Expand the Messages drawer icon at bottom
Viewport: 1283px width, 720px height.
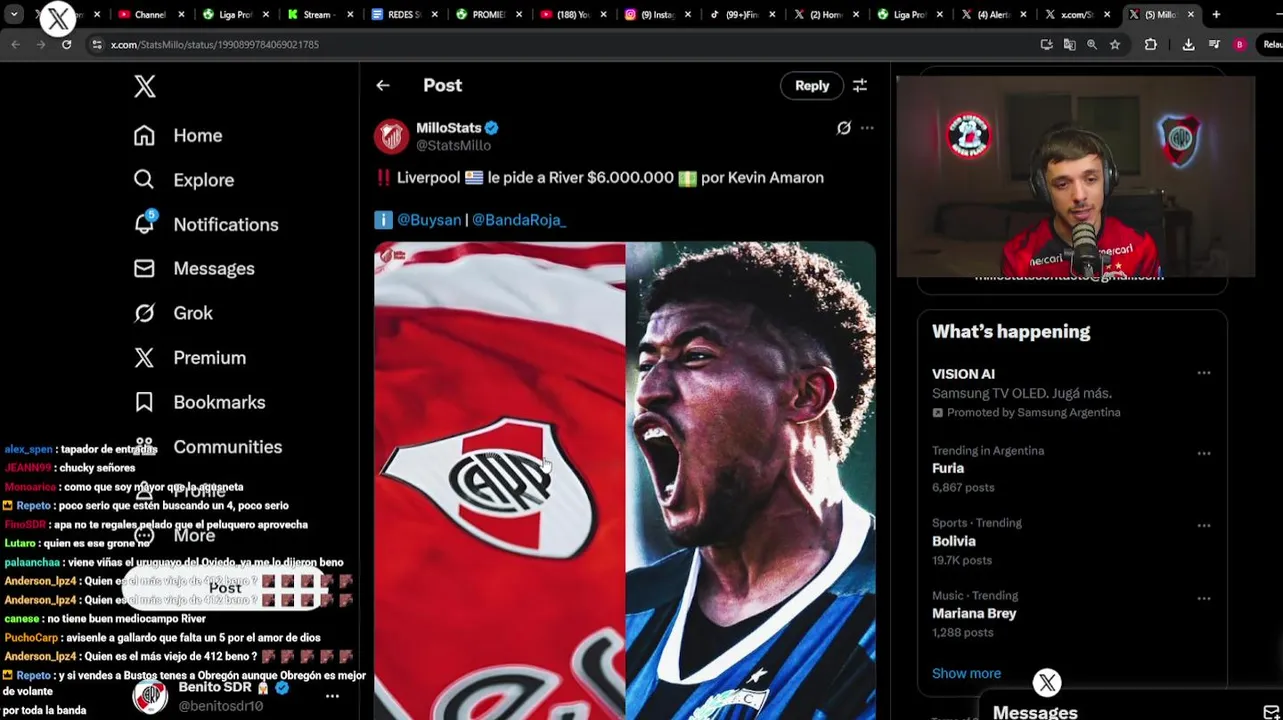click(1271, 712)
